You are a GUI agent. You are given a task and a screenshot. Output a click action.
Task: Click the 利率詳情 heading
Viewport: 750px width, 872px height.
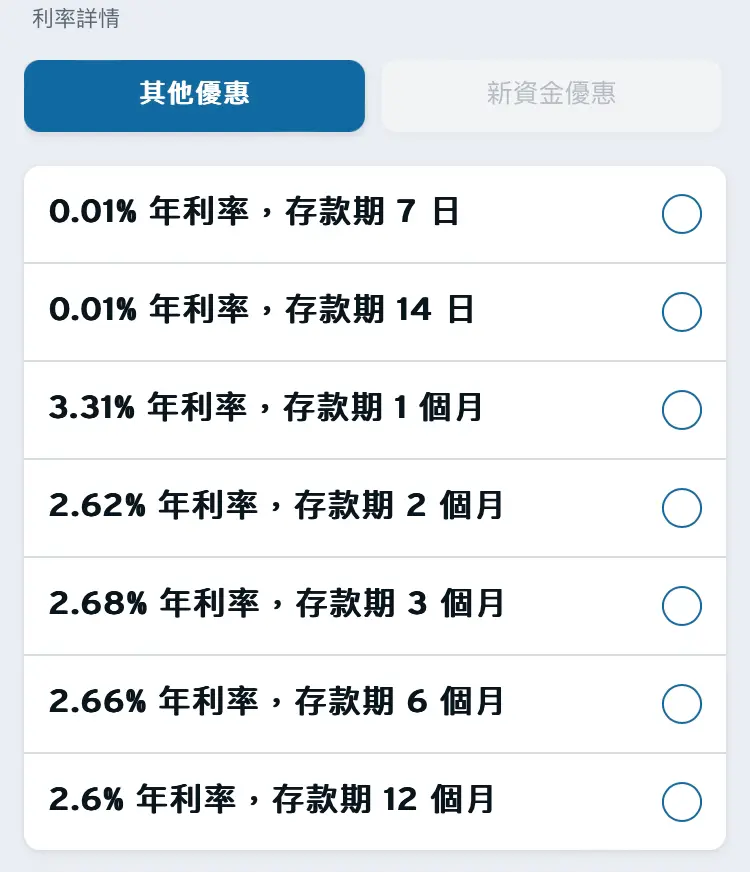coord(76,18)
